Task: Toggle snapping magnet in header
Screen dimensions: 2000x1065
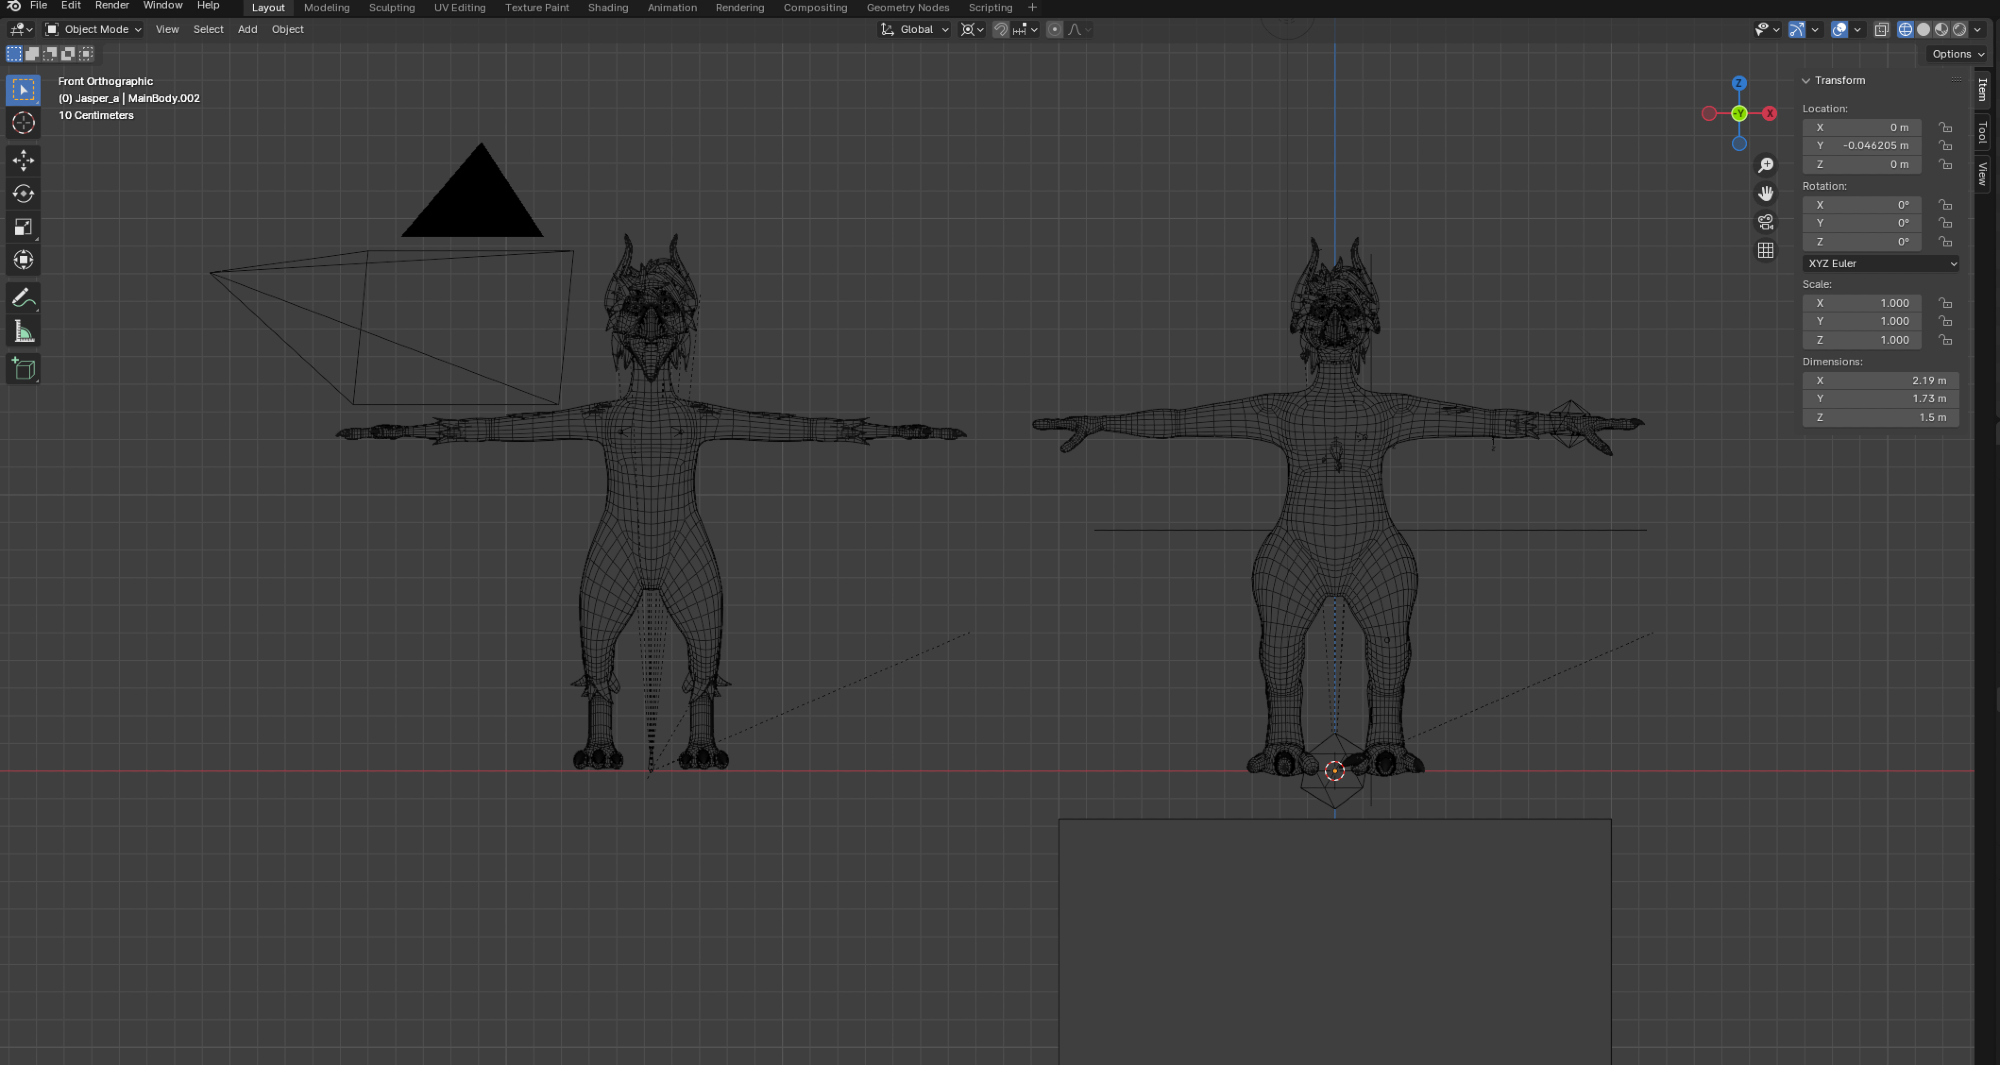Action: [x=1000, y=30]
